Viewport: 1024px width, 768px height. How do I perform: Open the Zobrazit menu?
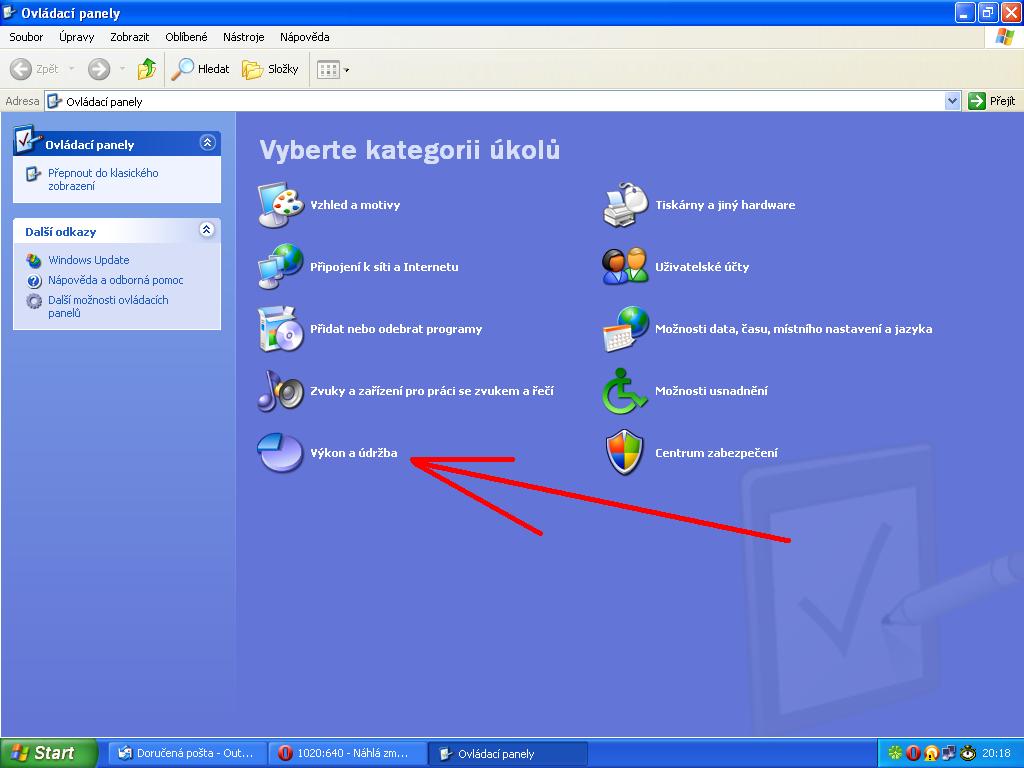(x=129, y=37)
